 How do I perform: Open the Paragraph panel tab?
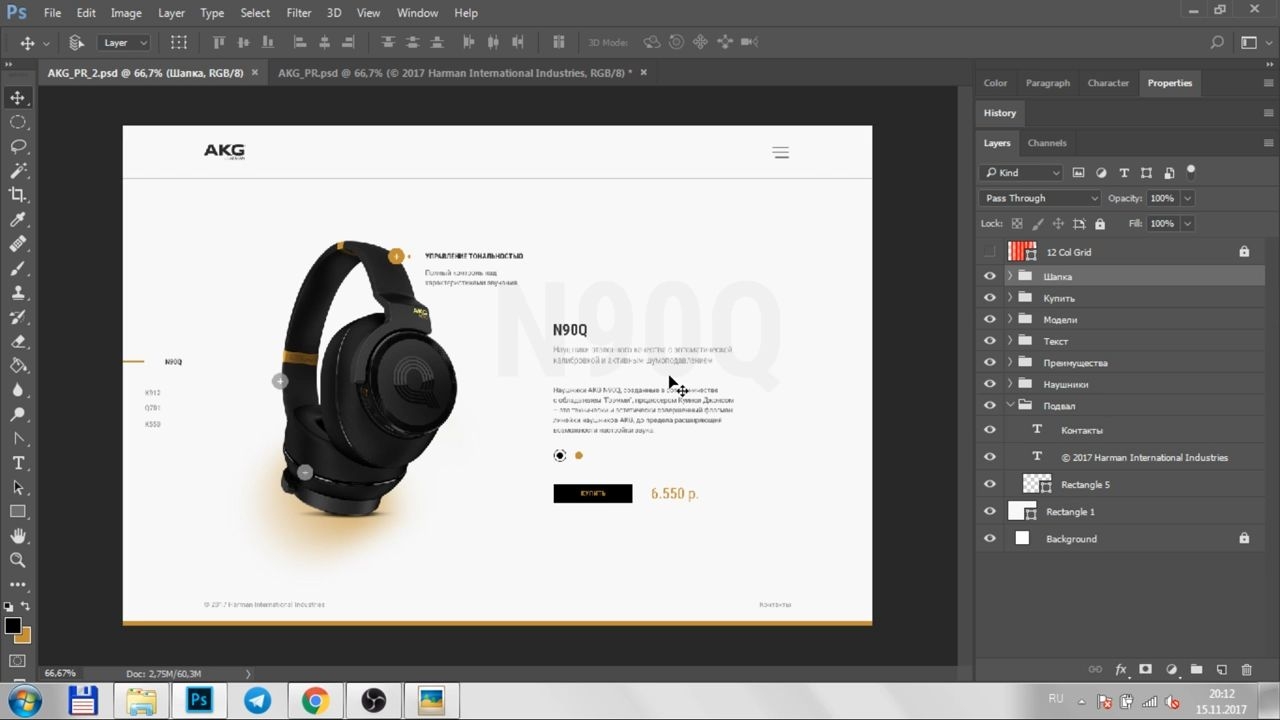pos(1048,83)
